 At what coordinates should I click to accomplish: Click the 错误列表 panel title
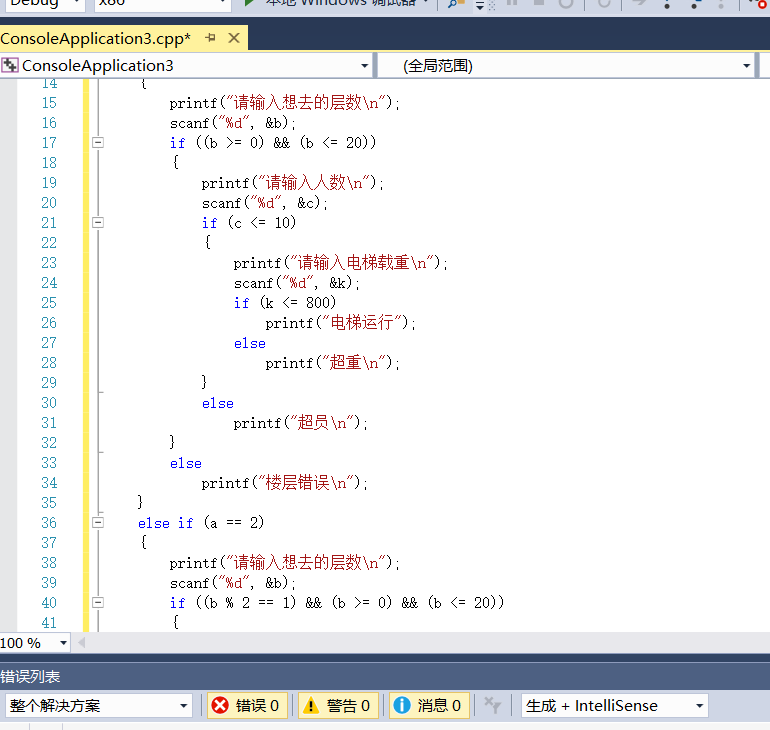click(31, 676)
